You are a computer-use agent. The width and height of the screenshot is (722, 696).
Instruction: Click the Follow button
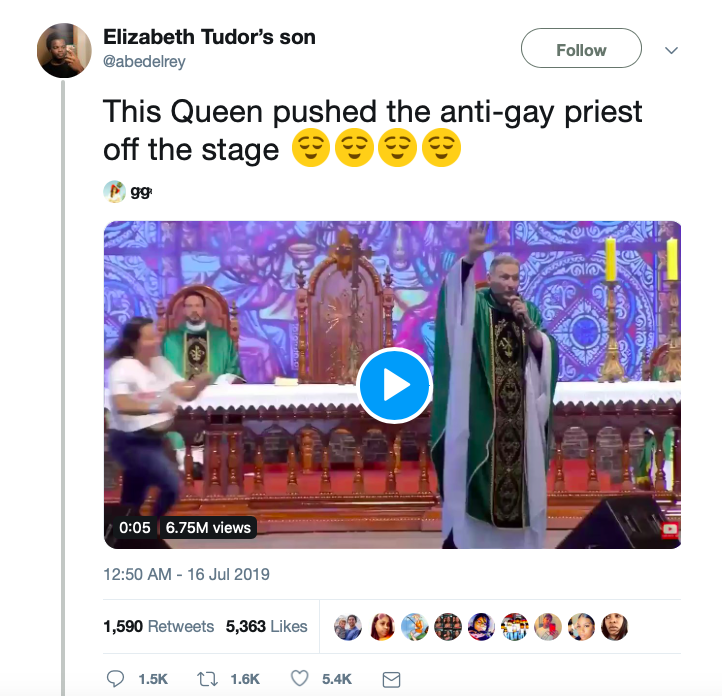coord(581,48)
